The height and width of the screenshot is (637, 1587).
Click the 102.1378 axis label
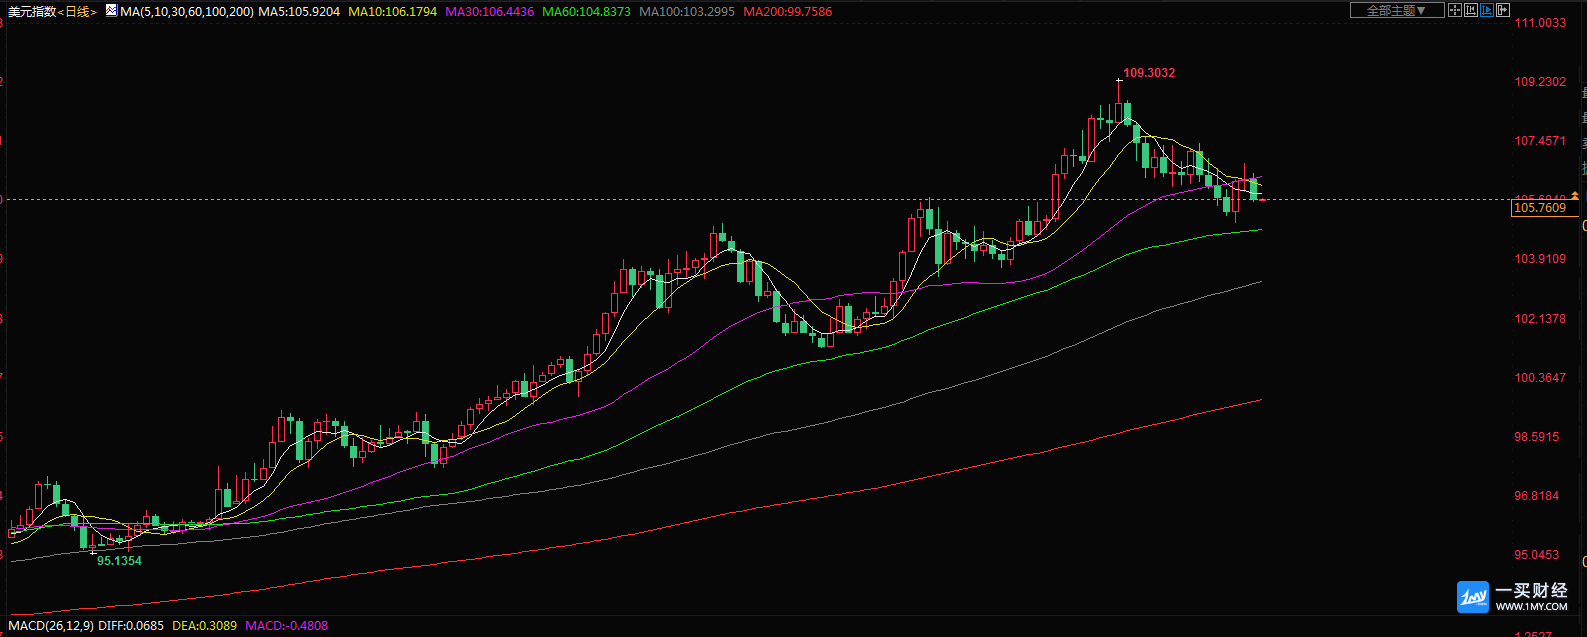1540,319
